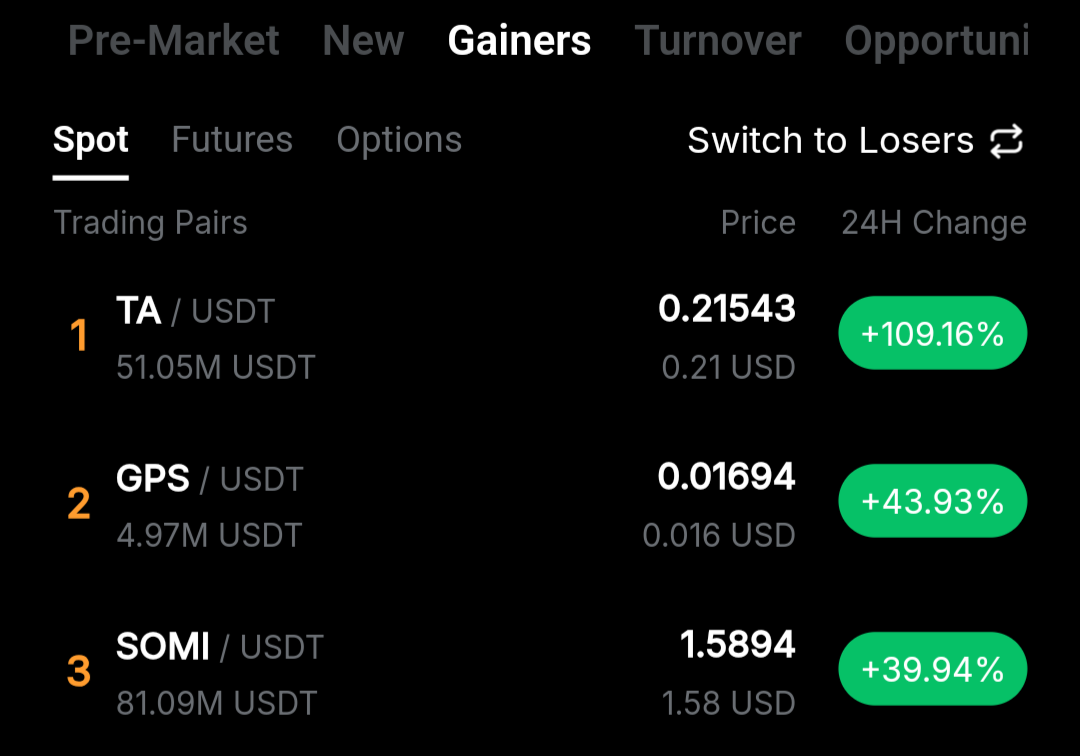Go to the Opportunities tab
This screenshot has height=756, width=1080.
[936, 41]
